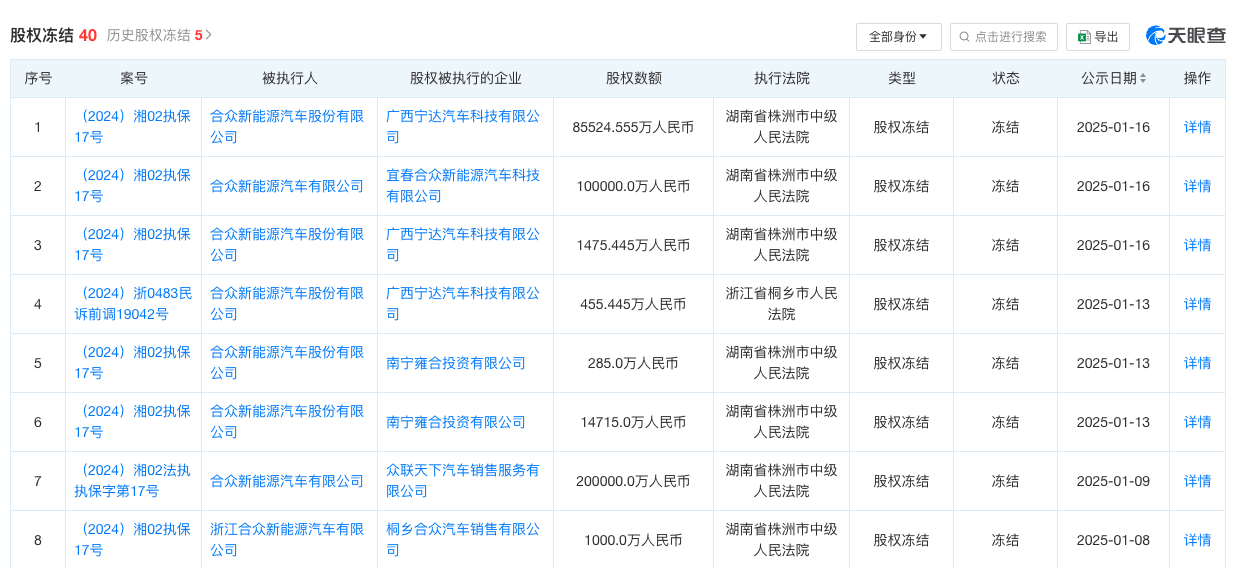This screenshot has height=568, width=1233.
Task: Open 合众新能源汽车有限公司 in row 7
Action: [287, 481]
